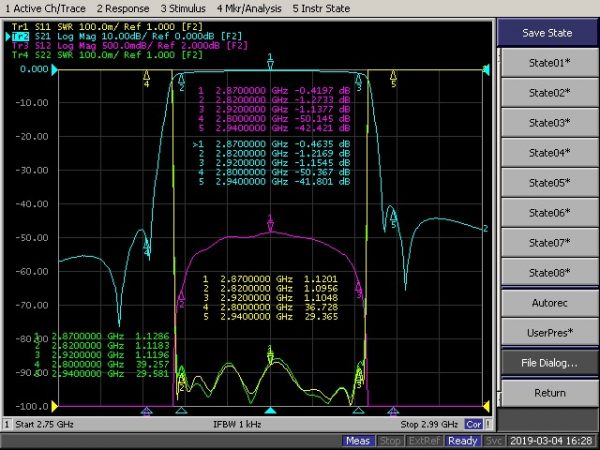
Task: Save to State08 softkey
Action: tap(549, 272)
